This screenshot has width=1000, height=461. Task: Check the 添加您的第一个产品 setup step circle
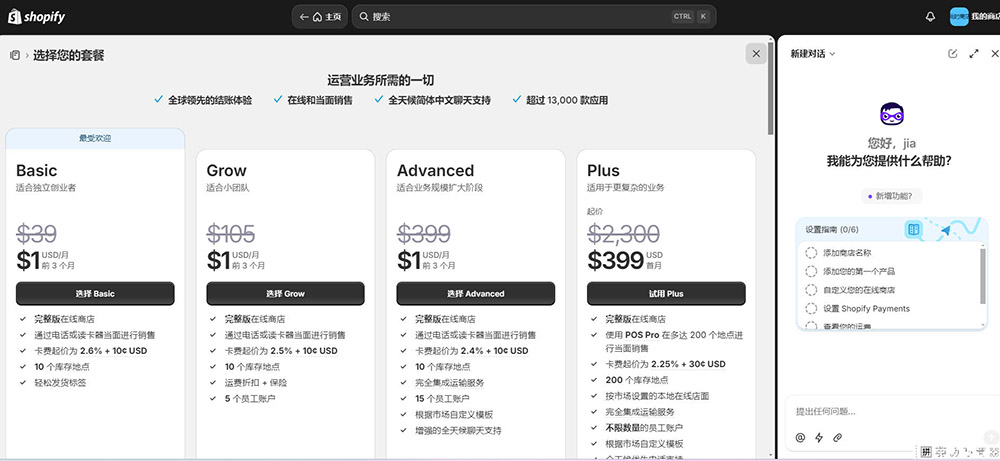811,271
